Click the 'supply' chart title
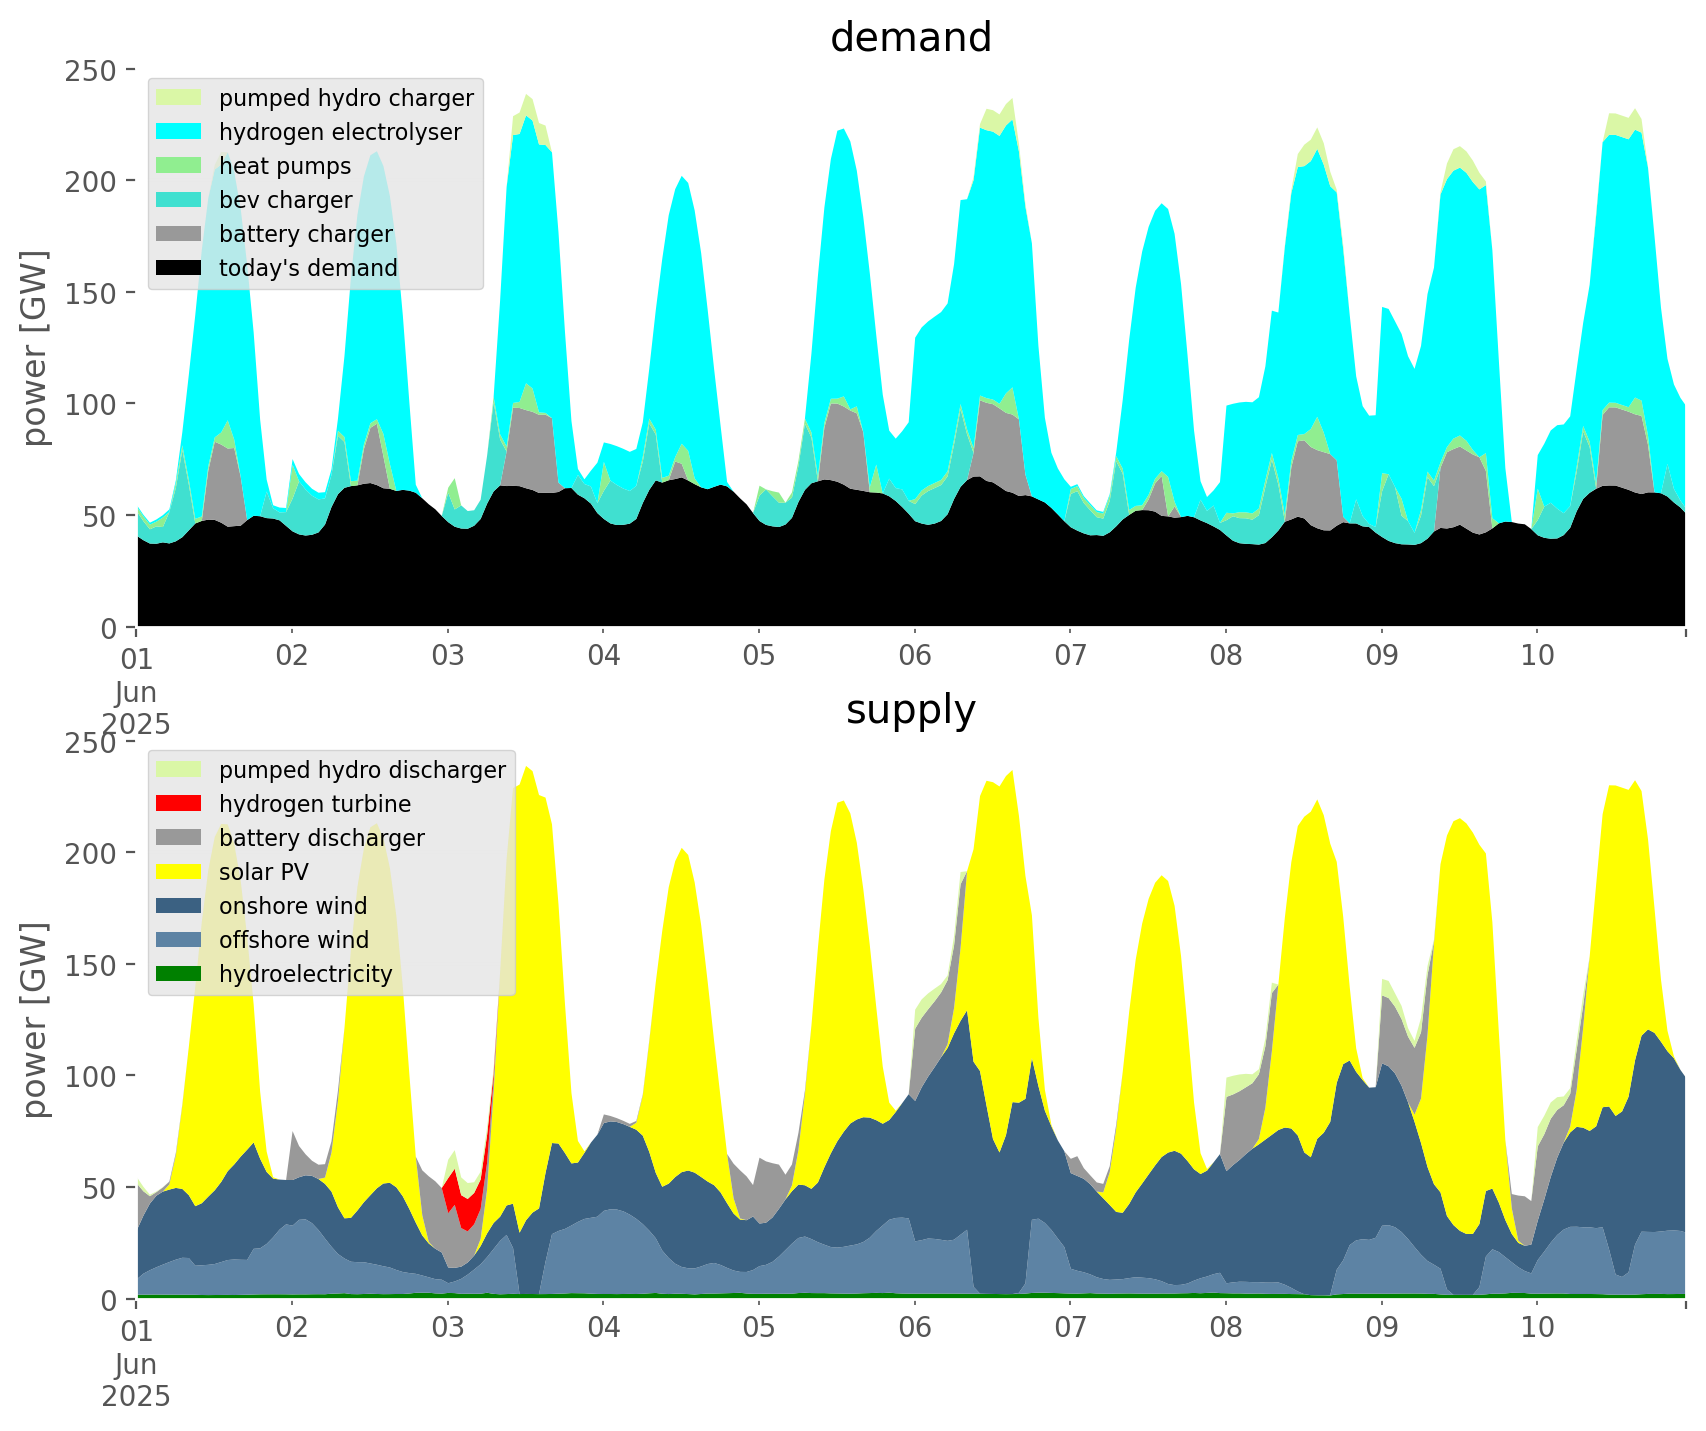Viewport: 1706px width, 1431px height. (x=911, y=710)
